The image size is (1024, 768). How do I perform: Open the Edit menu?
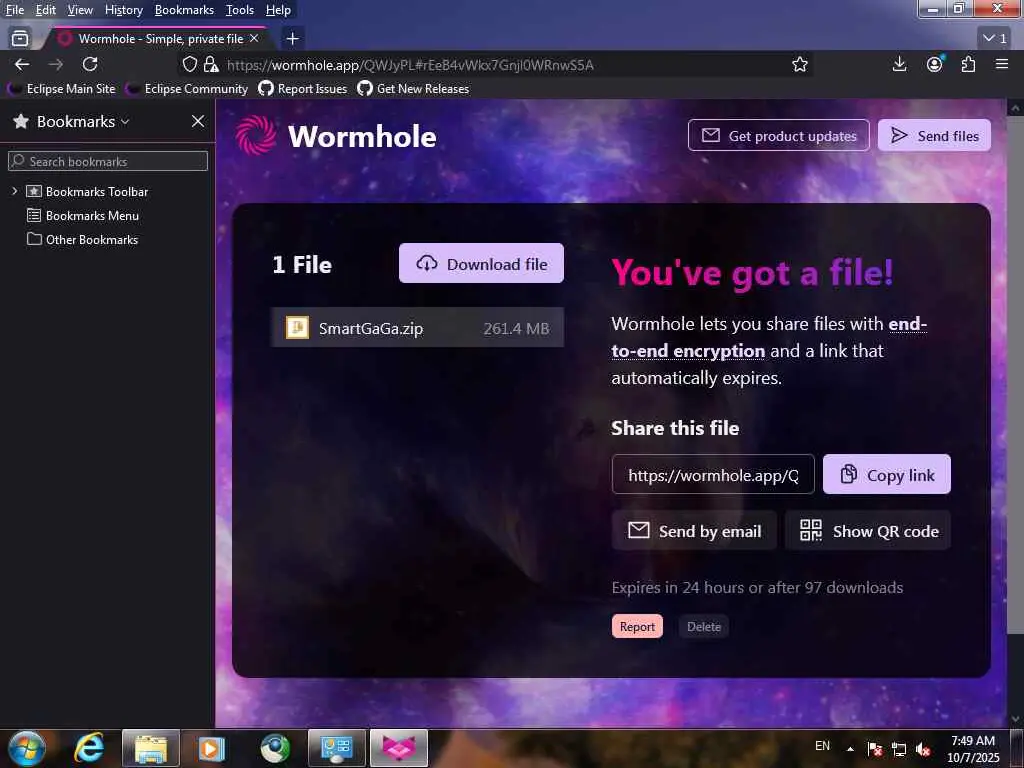click(x=45, y=10)
